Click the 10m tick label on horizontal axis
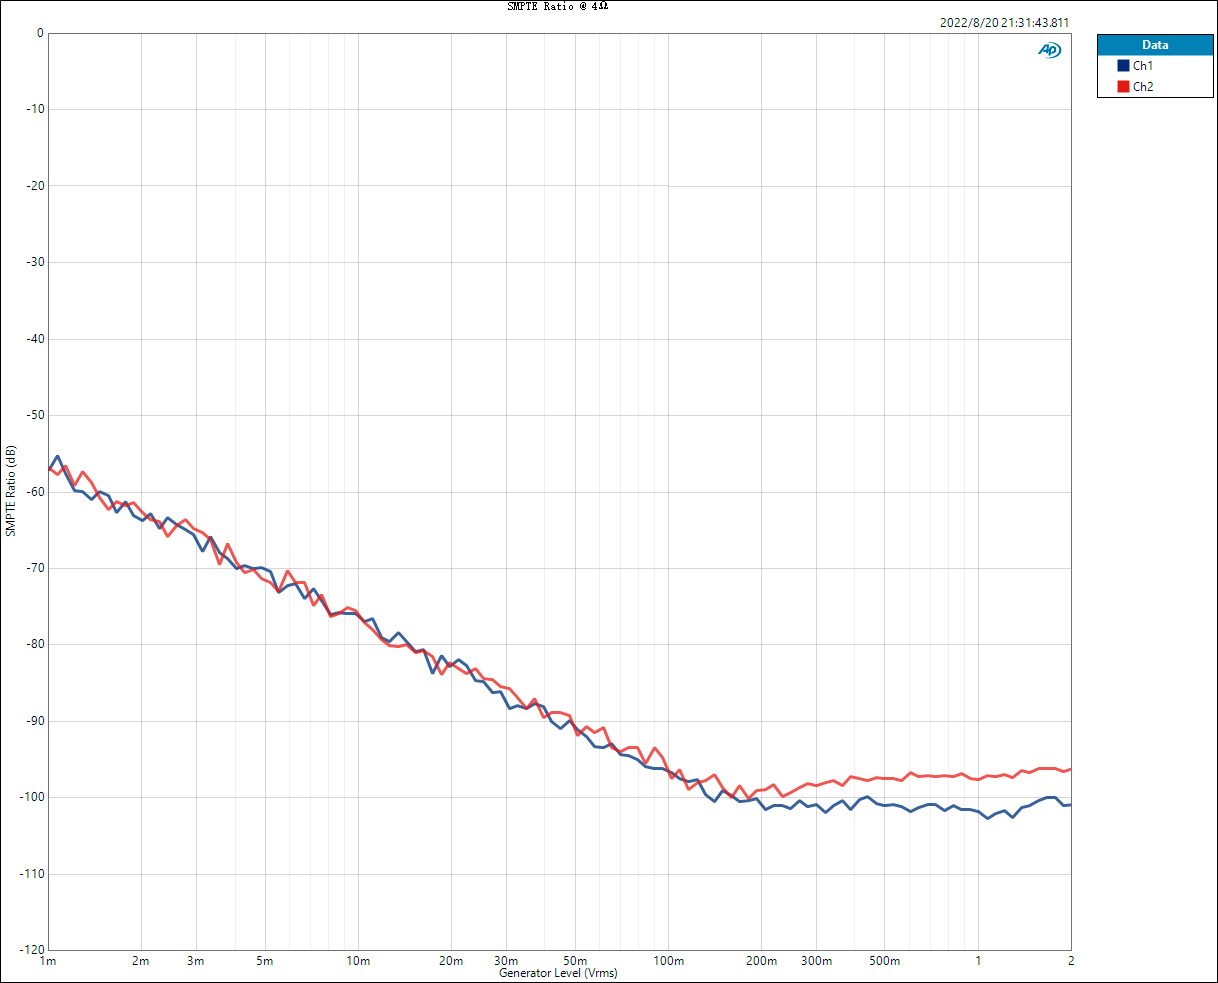 [x=358, y=962]
